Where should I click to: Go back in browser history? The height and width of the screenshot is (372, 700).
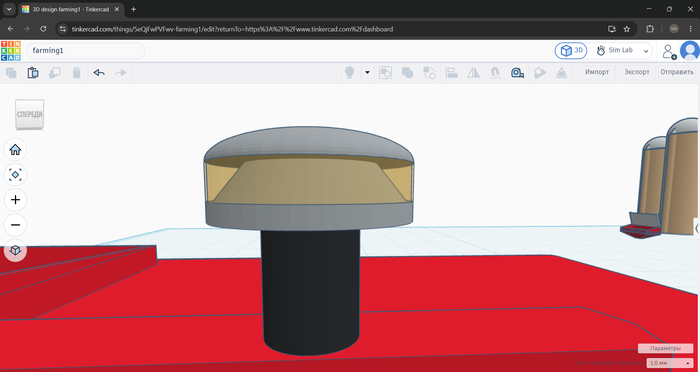(11, 29)
